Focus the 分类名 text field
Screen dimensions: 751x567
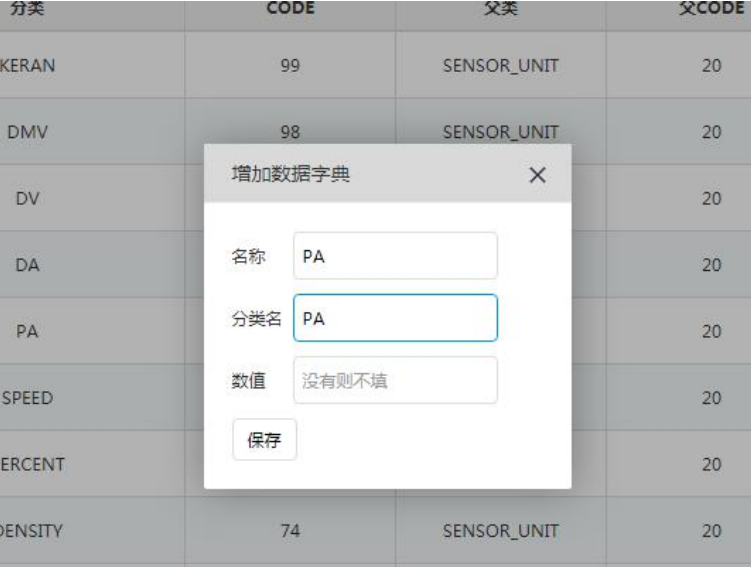[x=395, y=318]
